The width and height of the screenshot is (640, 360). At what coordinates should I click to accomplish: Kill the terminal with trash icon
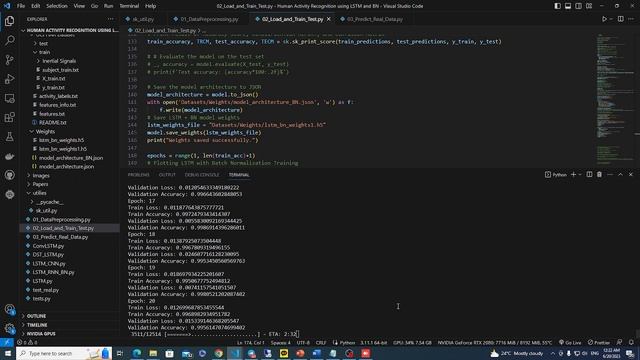[599, 175]
